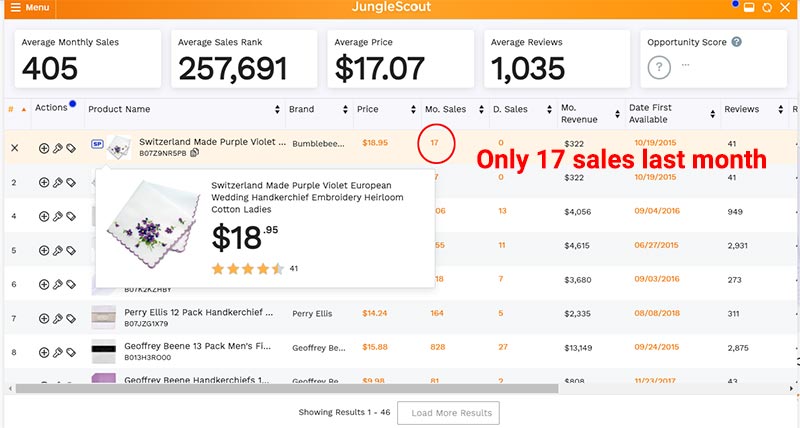This screenshot has height=428, width=800.
Task: Click tag icon on Geoffrey Beene 13 Pack row
Action: point(71,353)
